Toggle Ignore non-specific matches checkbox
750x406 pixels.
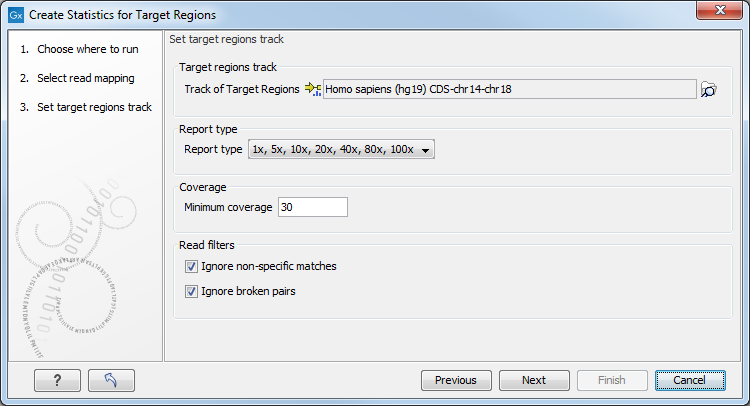coord(191,266)
